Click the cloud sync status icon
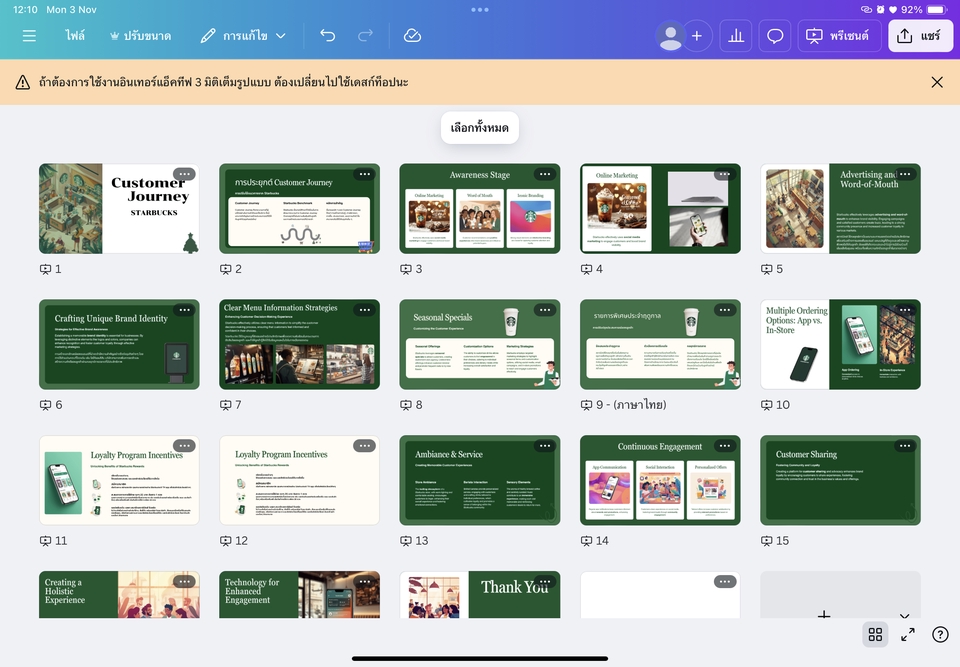This screenshot has width=960, height=667. 412,36
